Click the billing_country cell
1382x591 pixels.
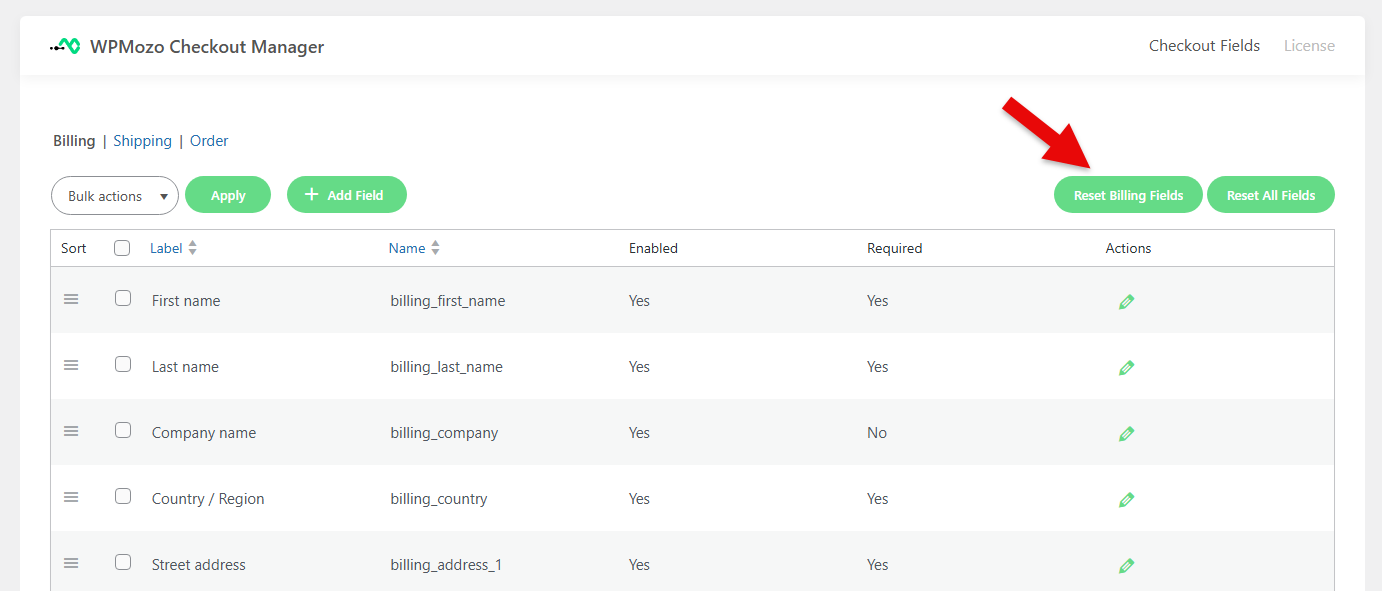[439, 499]
